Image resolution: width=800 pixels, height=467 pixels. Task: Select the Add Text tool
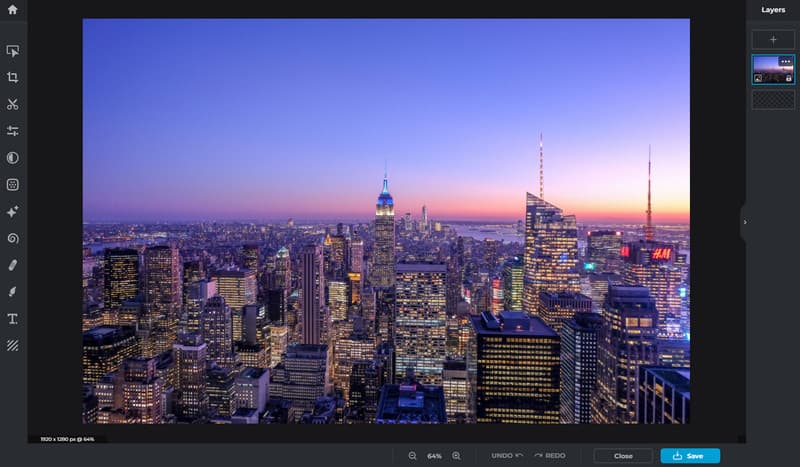pyautogui.click(x=13, y=319)
